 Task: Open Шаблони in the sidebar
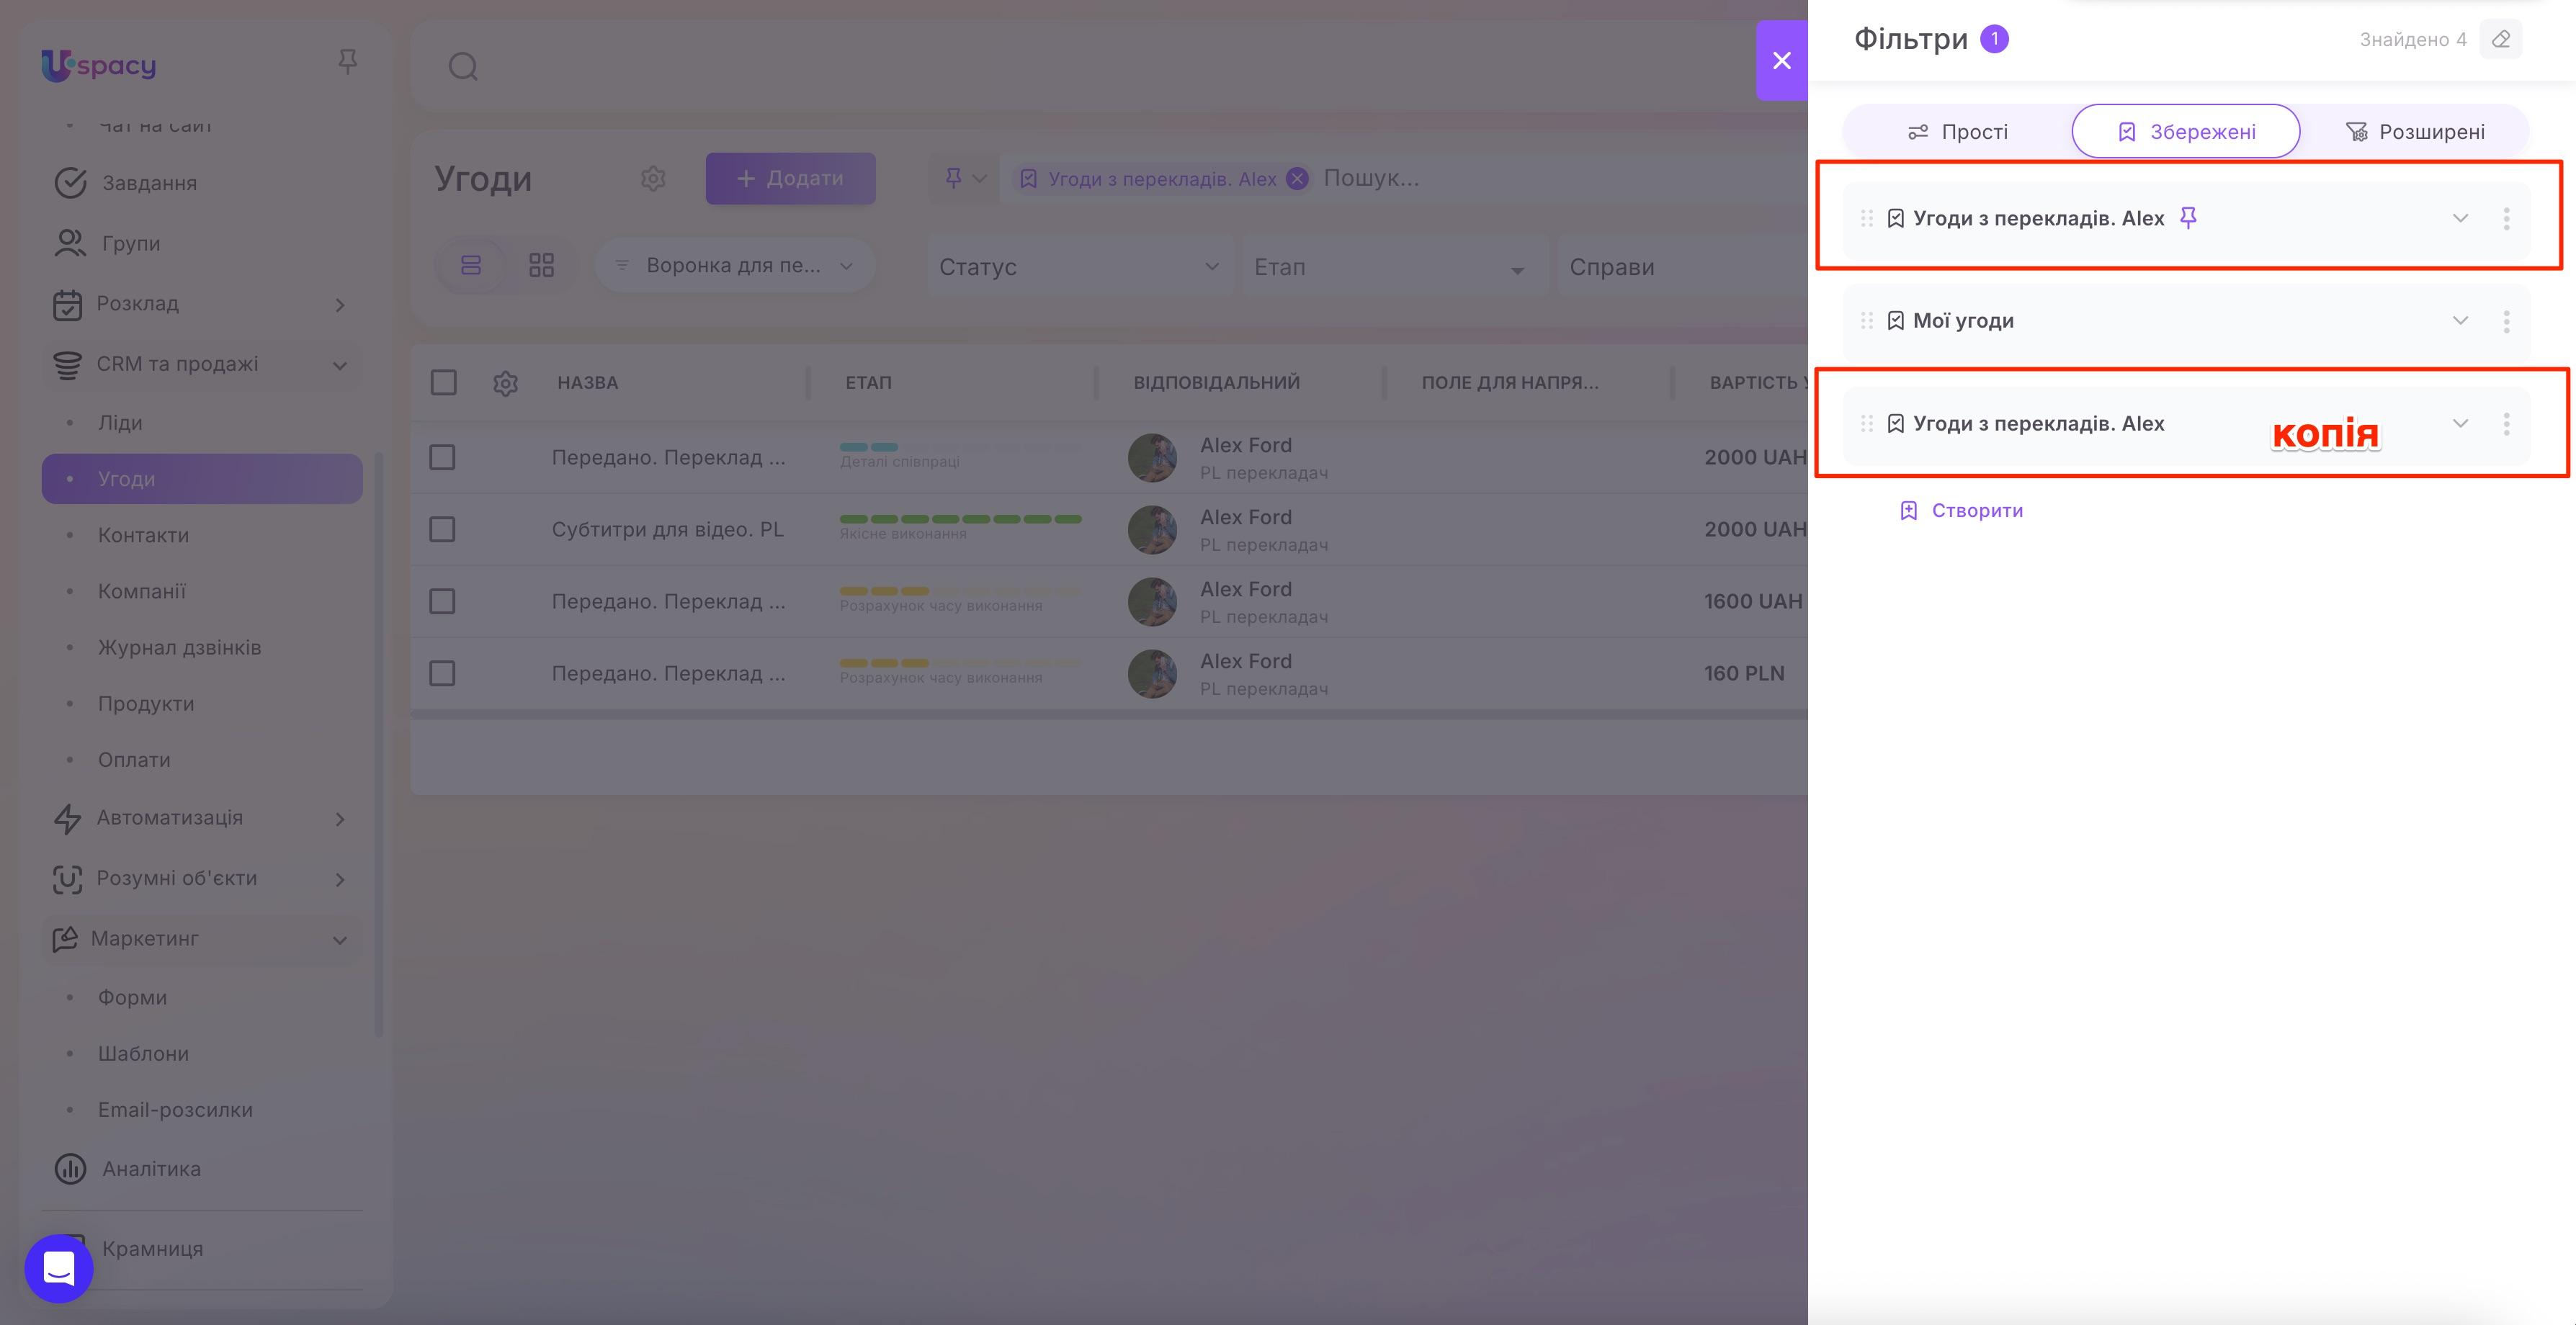pyautogui.click(x=143, y=1054)
